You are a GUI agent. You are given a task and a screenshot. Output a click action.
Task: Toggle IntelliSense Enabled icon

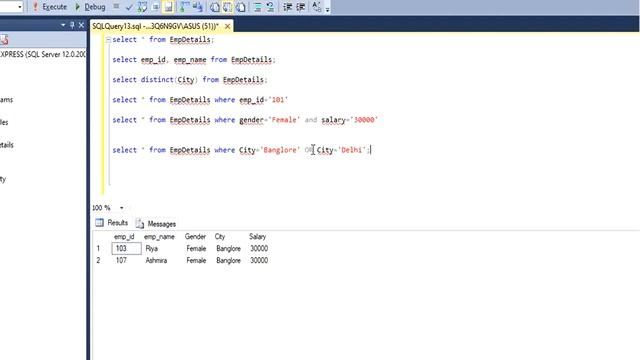click(168, 7)
